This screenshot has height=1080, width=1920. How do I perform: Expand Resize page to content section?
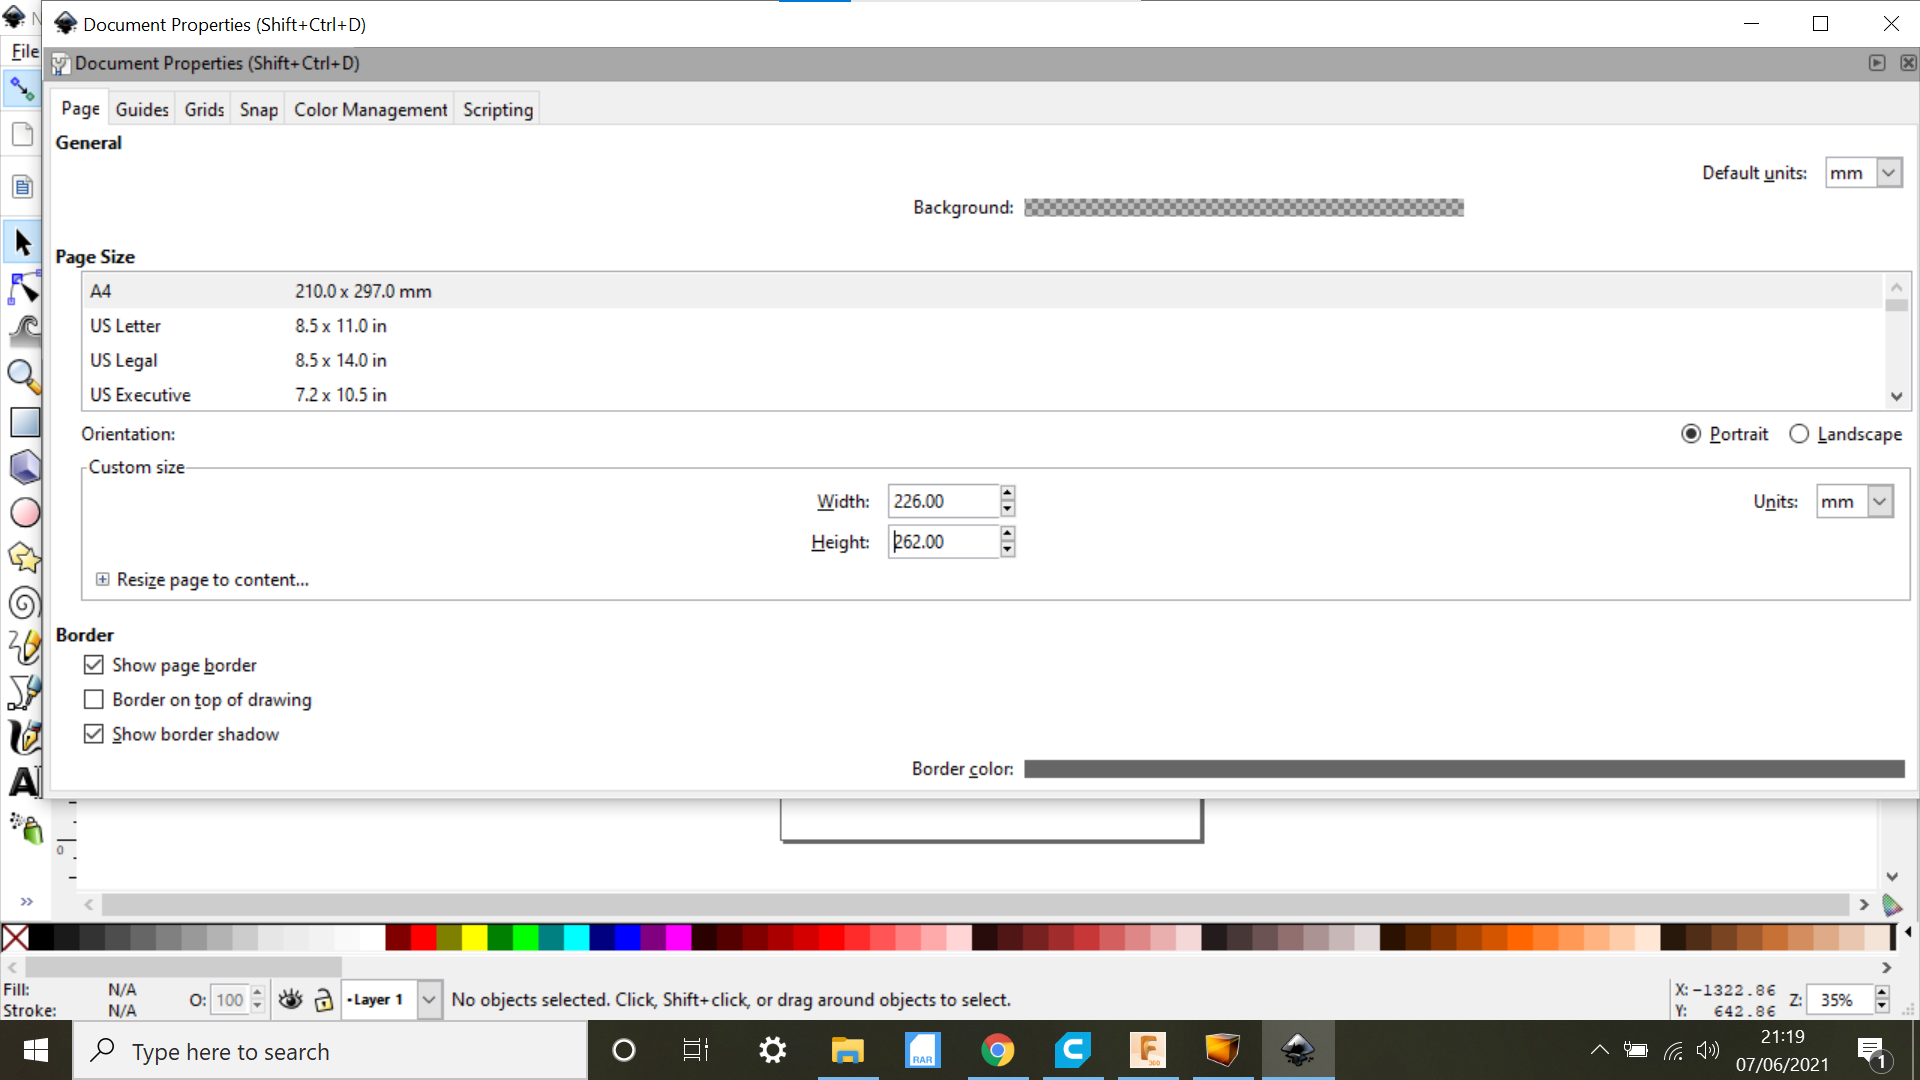(102, 579)
